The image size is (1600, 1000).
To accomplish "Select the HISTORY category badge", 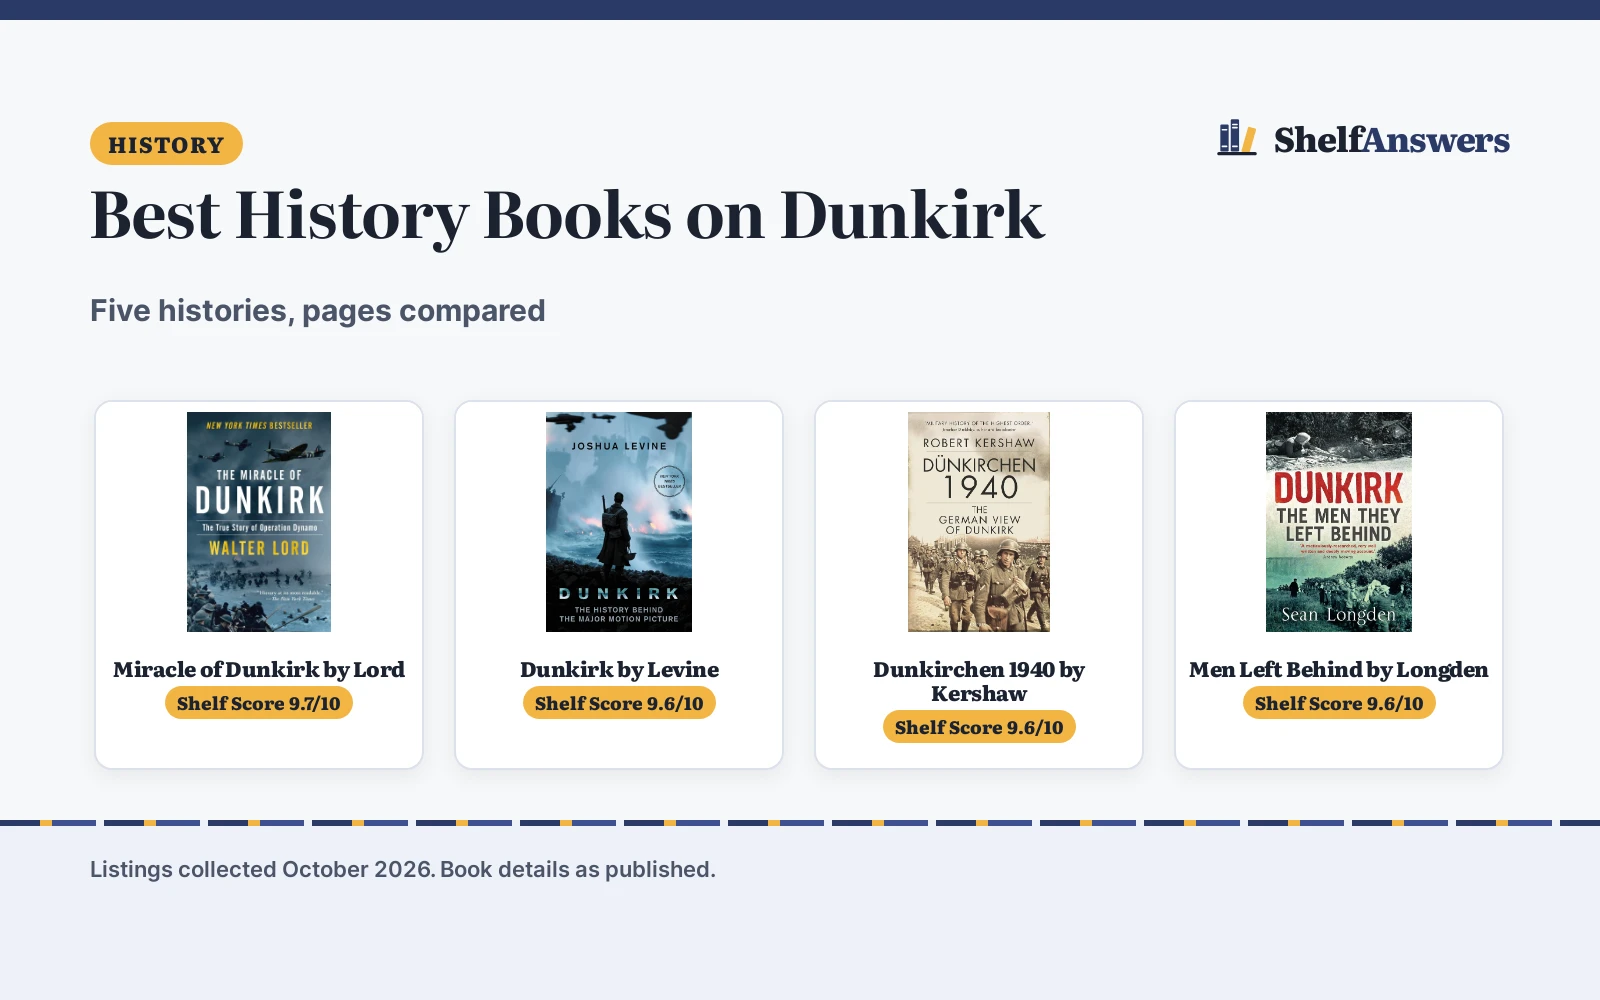I will pyautogui.click(x=166, y=144).
